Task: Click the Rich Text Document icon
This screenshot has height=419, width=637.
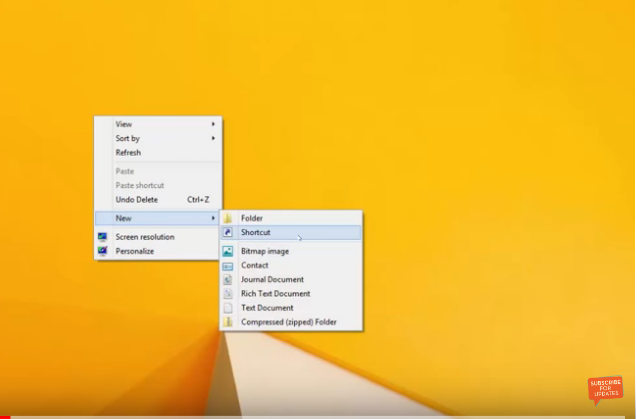Action: 228,294
